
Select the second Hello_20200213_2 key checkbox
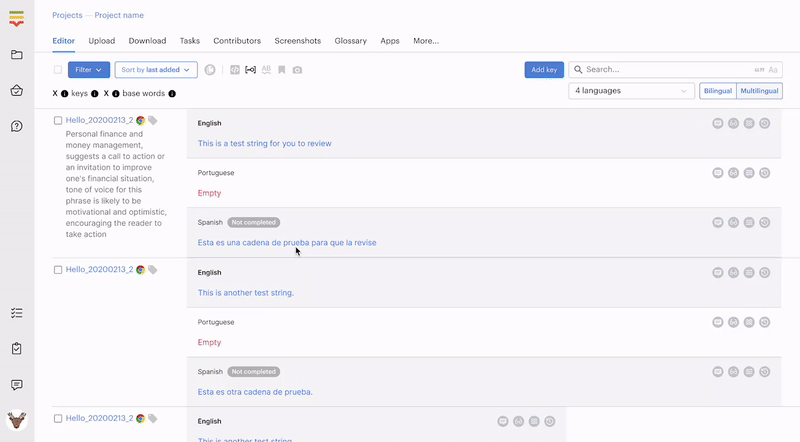pos(58,270)
